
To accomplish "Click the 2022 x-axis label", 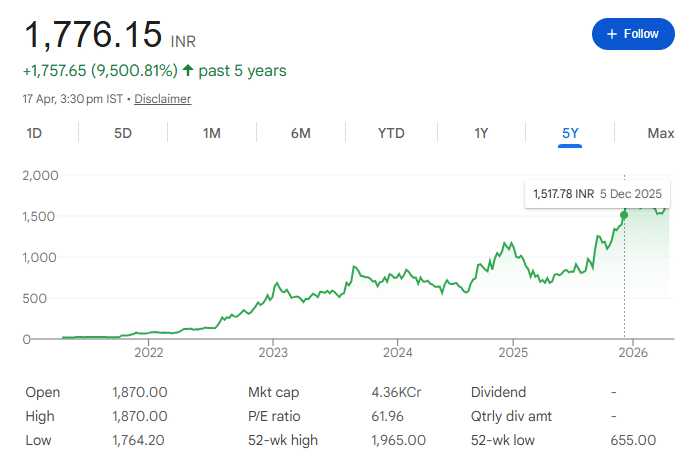I will tap(149, 353).
